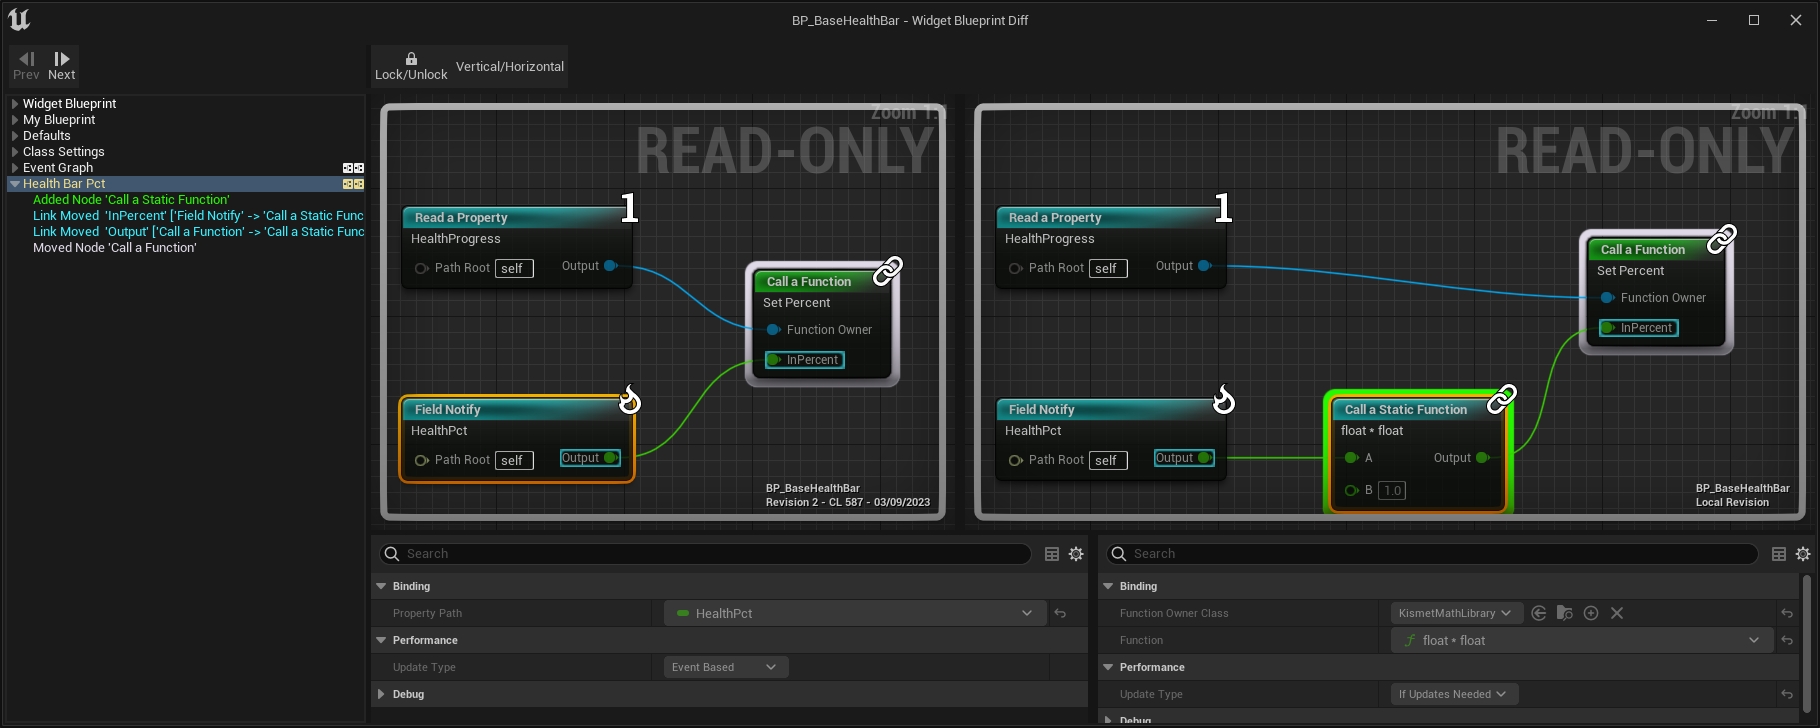1820x728 pixels.
Task: Reset right Update Type to default
Action: click(x=1787, y=695)
